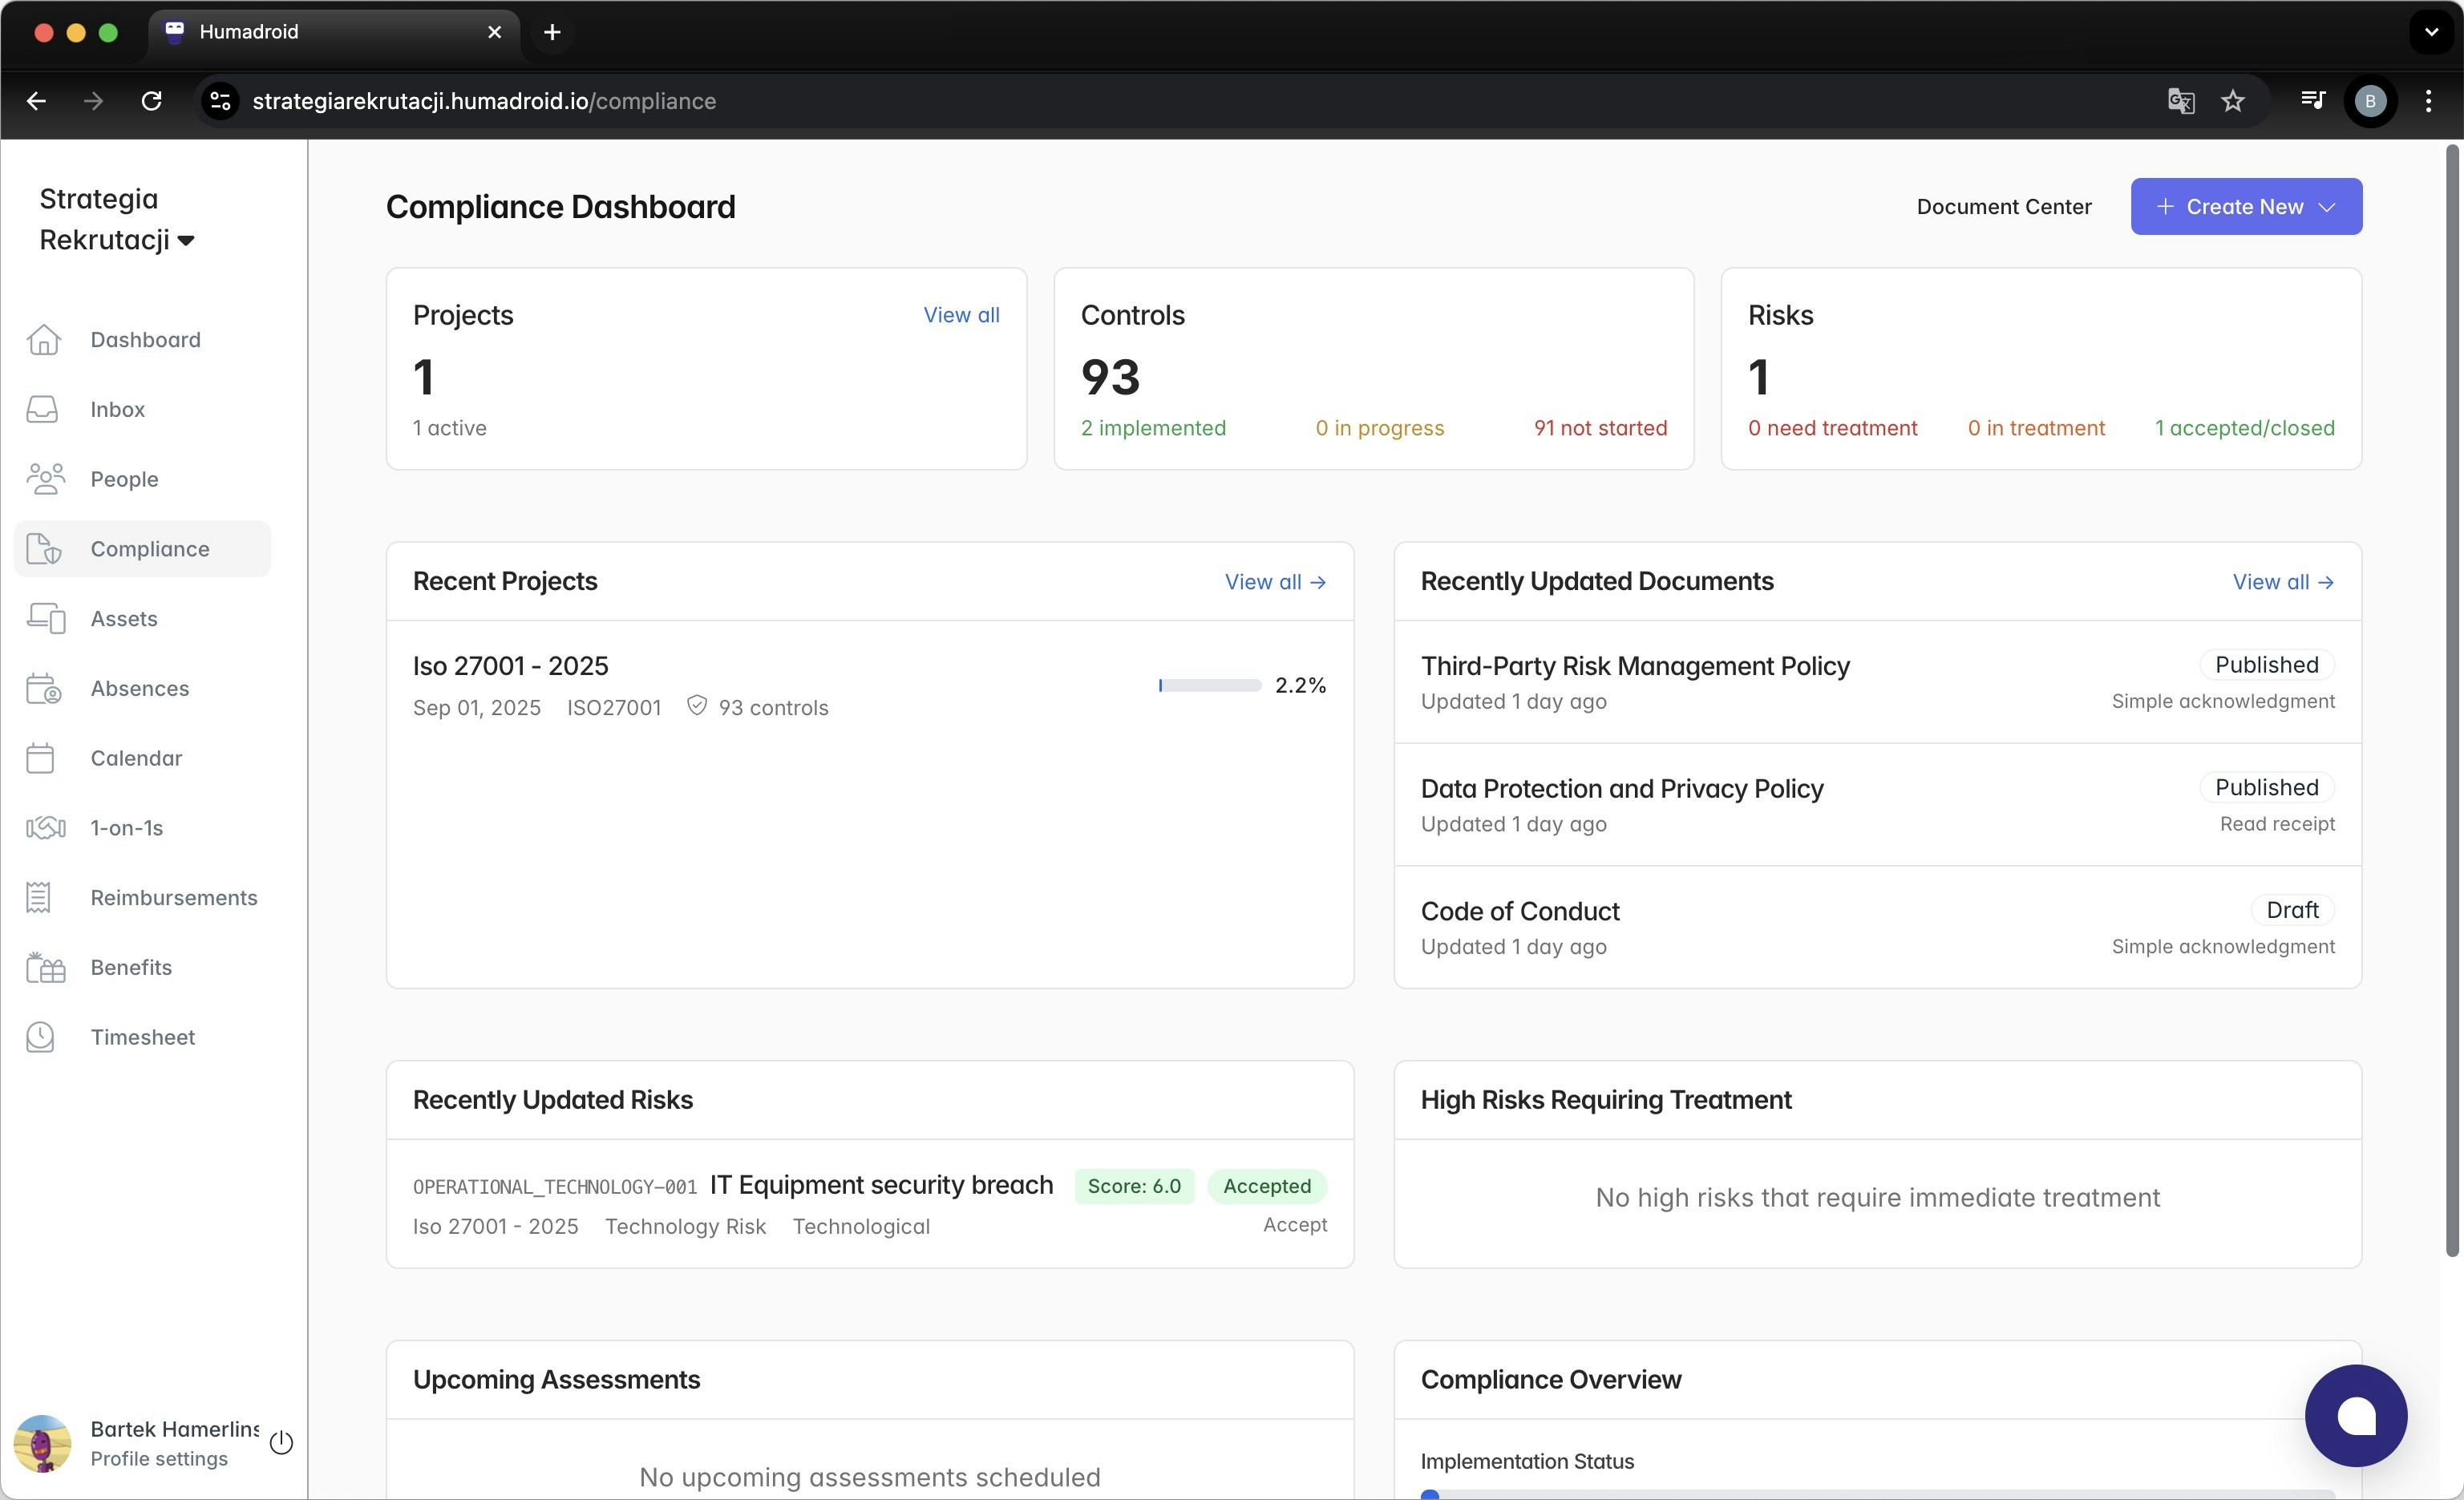2464x1500 pixels.
Task: Open the Third-Party Risk Management Policy document
Action: click(x=1634, y=666)
